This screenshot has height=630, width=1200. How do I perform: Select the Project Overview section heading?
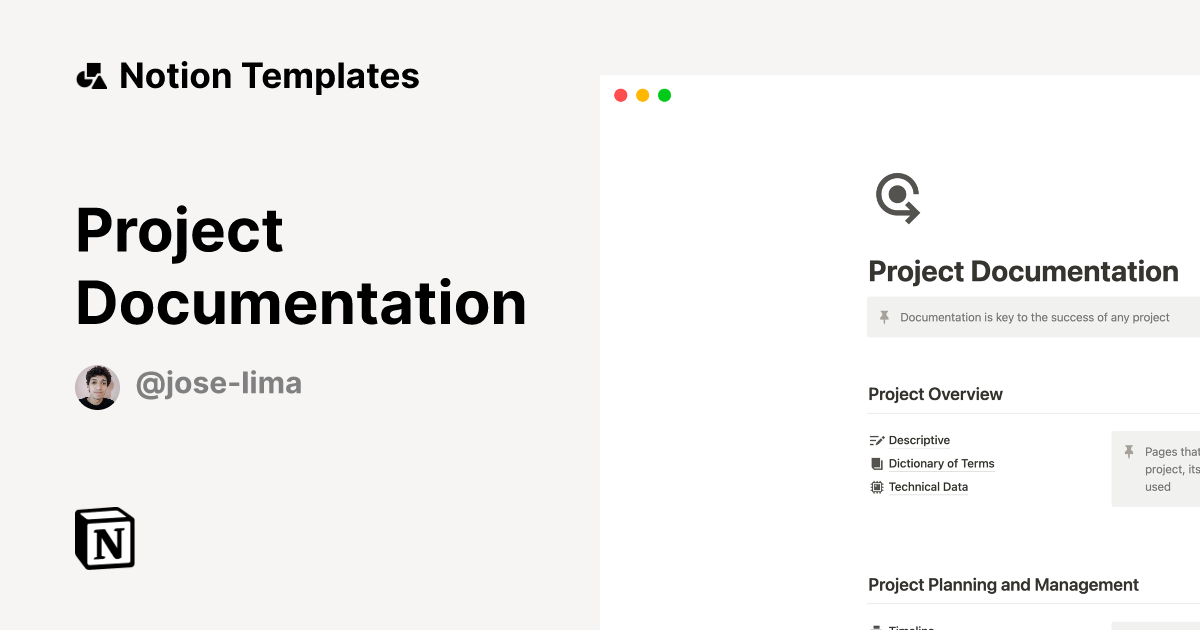(x=935, y=394)
